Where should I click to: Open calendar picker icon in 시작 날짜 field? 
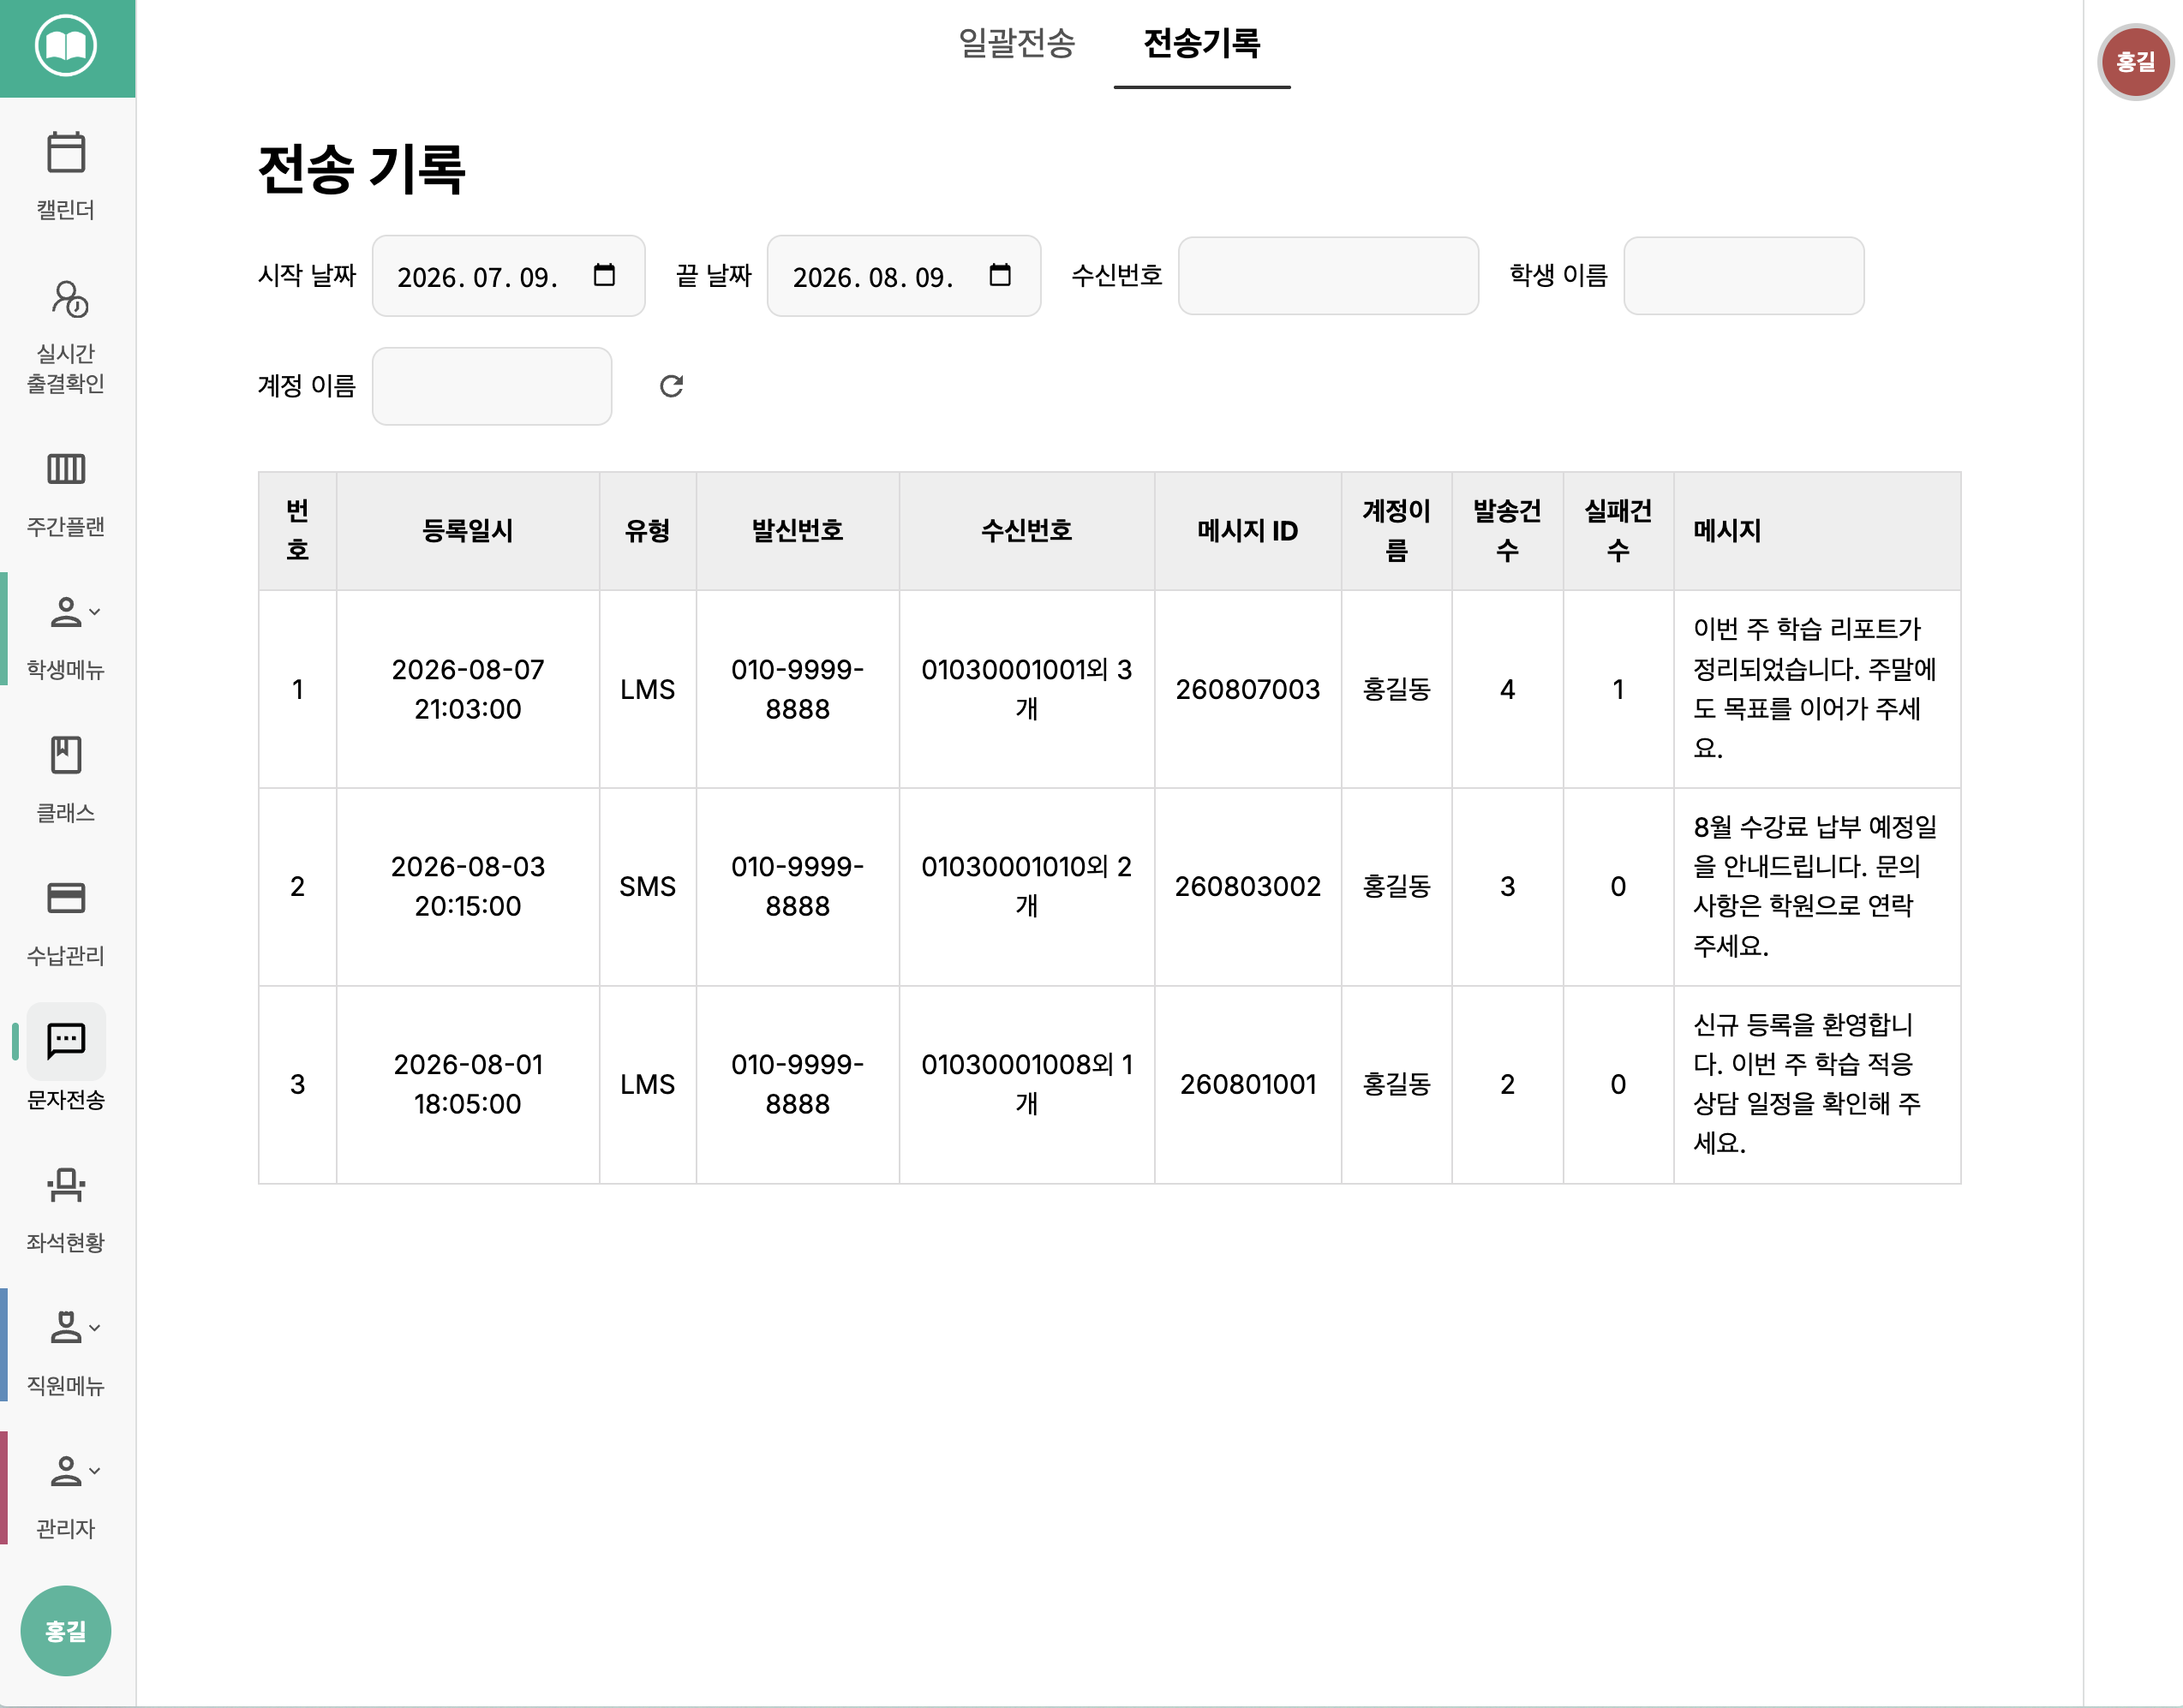click(604, 275)
